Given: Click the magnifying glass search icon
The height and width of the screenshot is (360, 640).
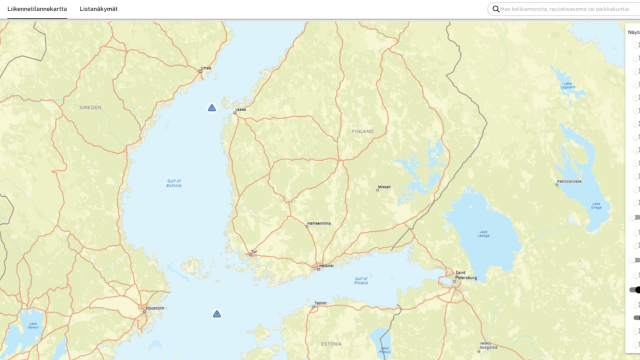Looking at the screenshot, I should tap(496, 9).
